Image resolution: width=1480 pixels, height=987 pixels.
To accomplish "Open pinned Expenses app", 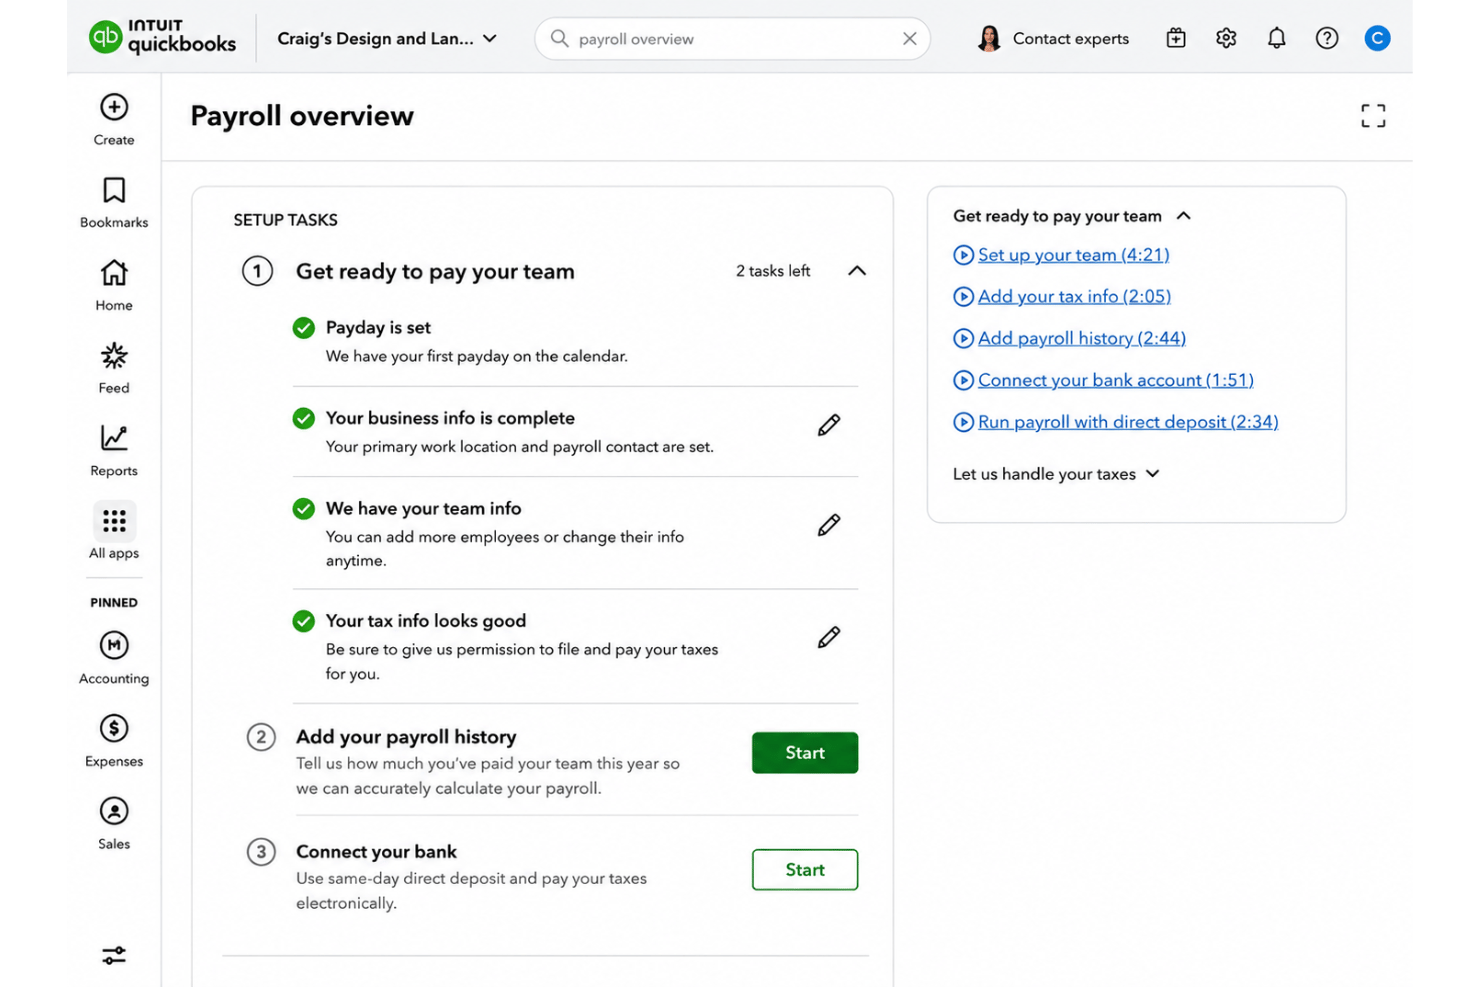I will pyautogui.click(x=114, y=740).
